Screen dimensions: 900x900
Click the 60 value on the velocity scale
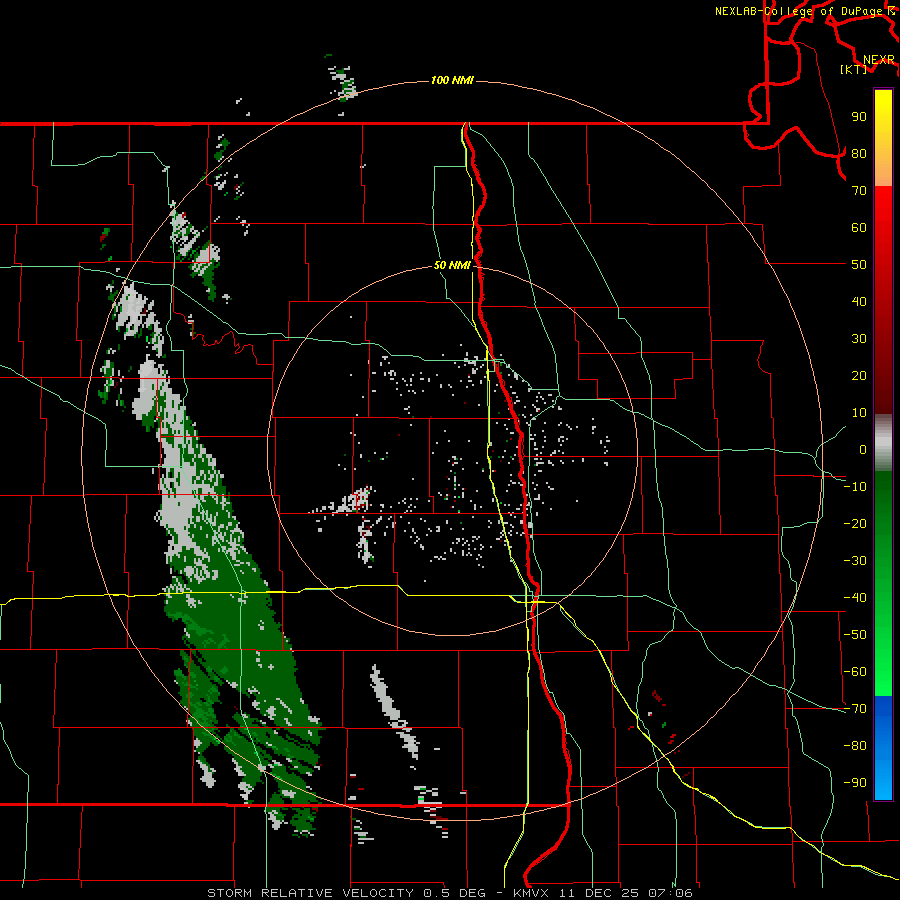pos(859,228)
